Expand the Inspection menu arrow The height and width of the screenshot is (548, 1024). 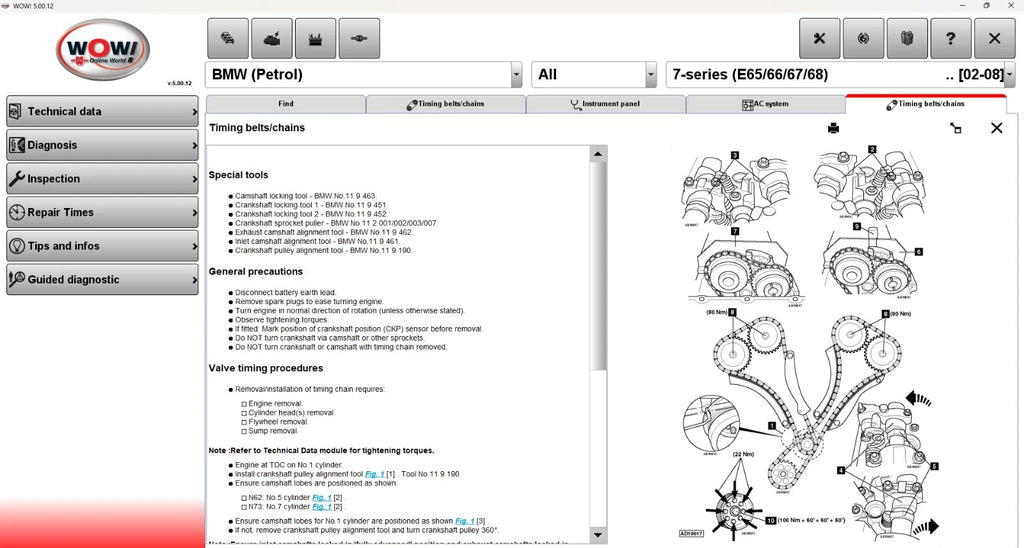tap(194, 178)
